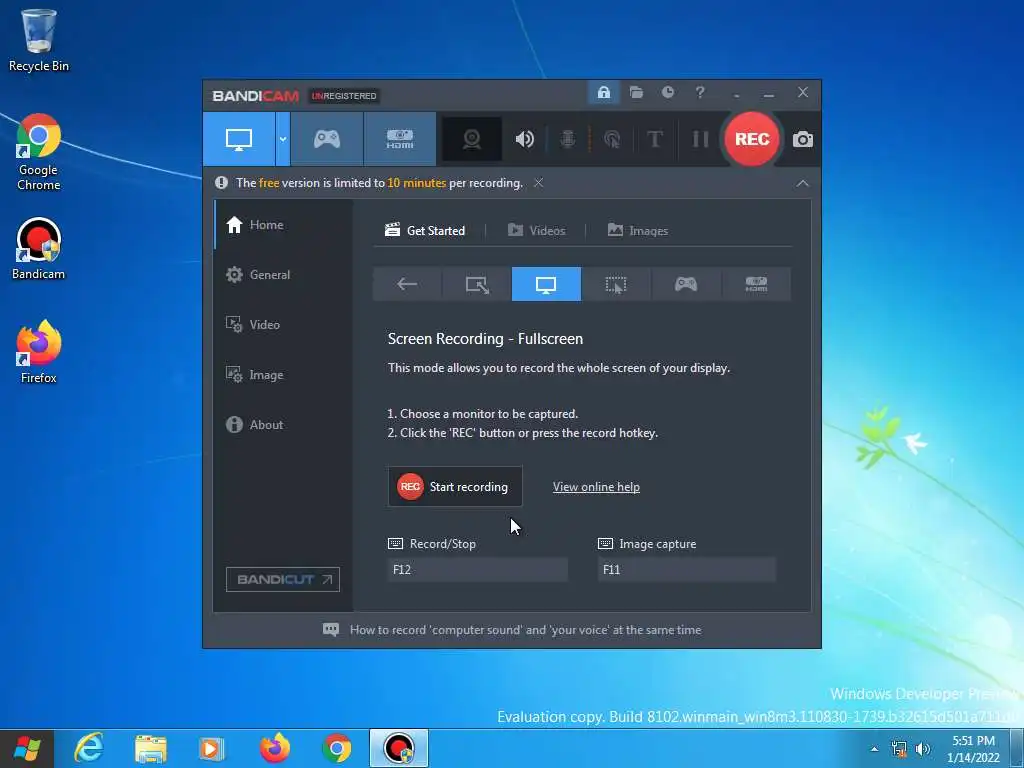The height and width of the screenshot is (768, 1024).
Task: Click the Bandicam taskbar button
Action: [399, 748]
